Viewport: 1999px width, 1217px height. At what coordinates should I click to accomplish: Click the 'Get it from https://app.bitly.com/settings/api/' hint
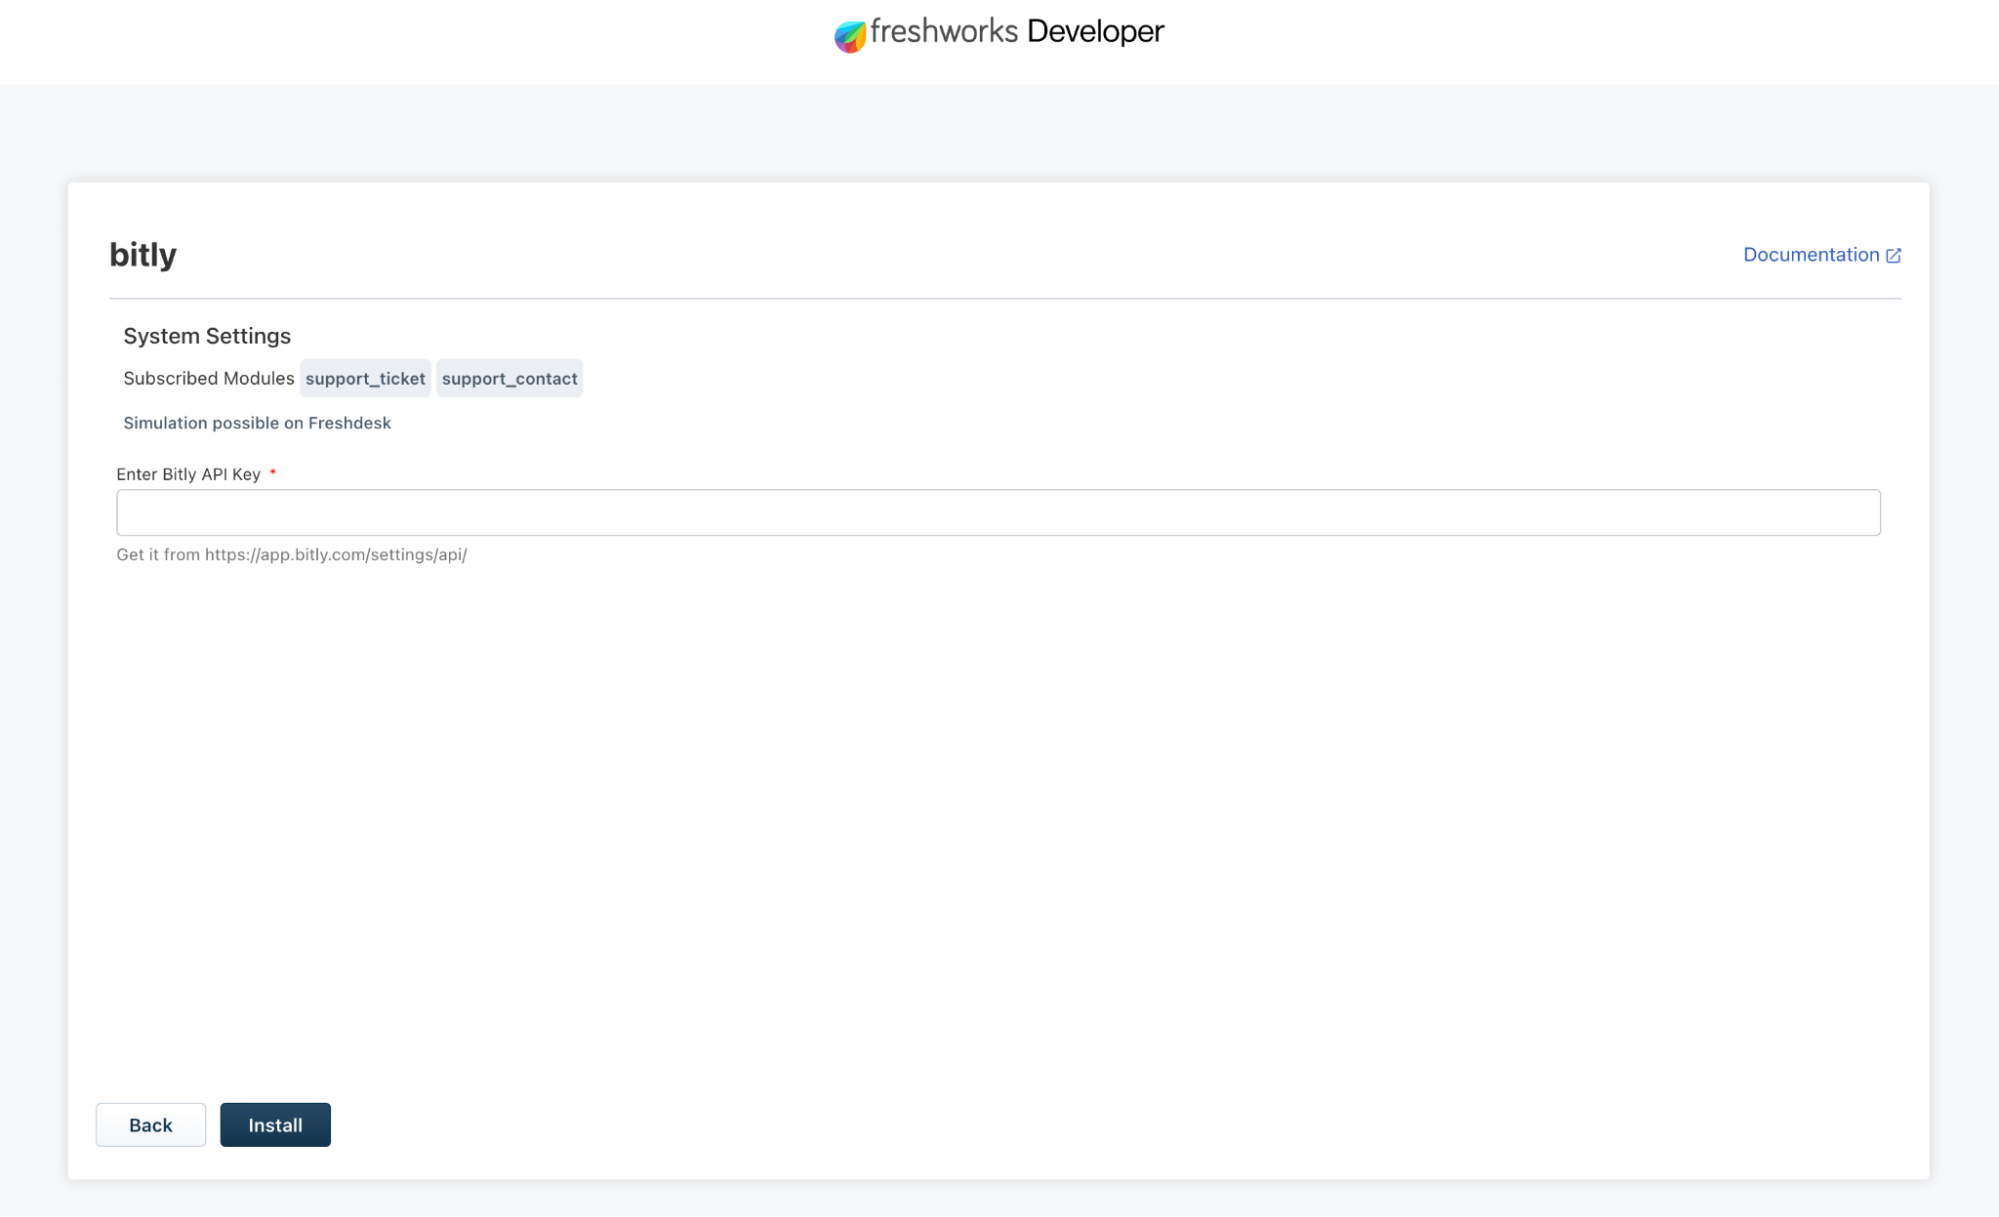[292, 555]
